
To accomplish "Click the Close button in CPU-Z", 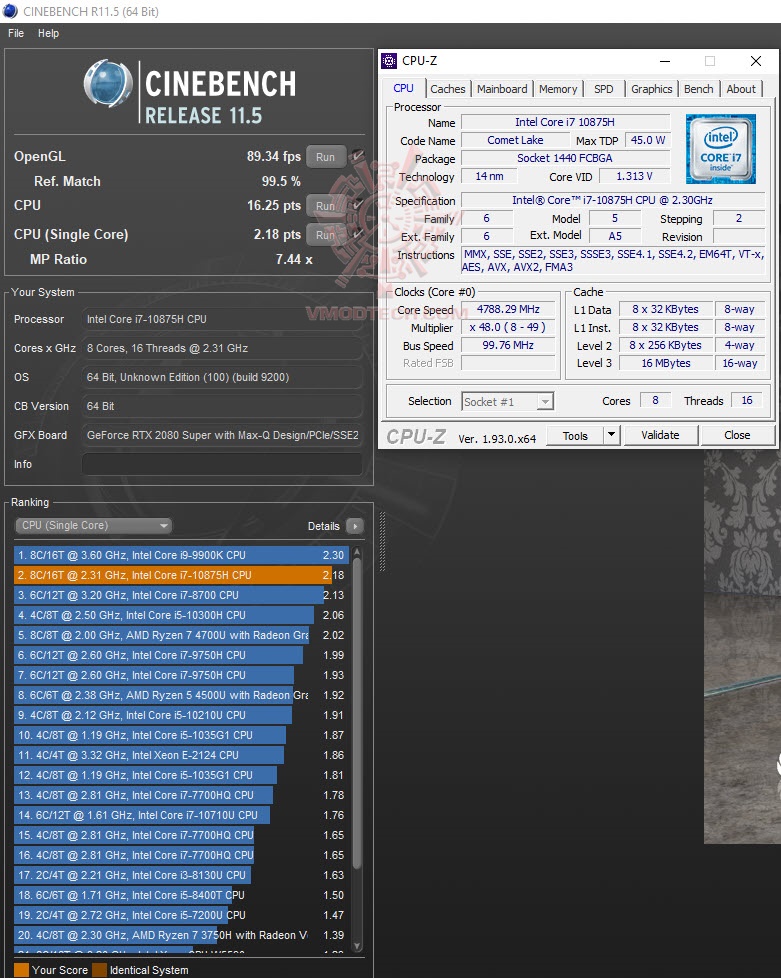I will (737, 435).
